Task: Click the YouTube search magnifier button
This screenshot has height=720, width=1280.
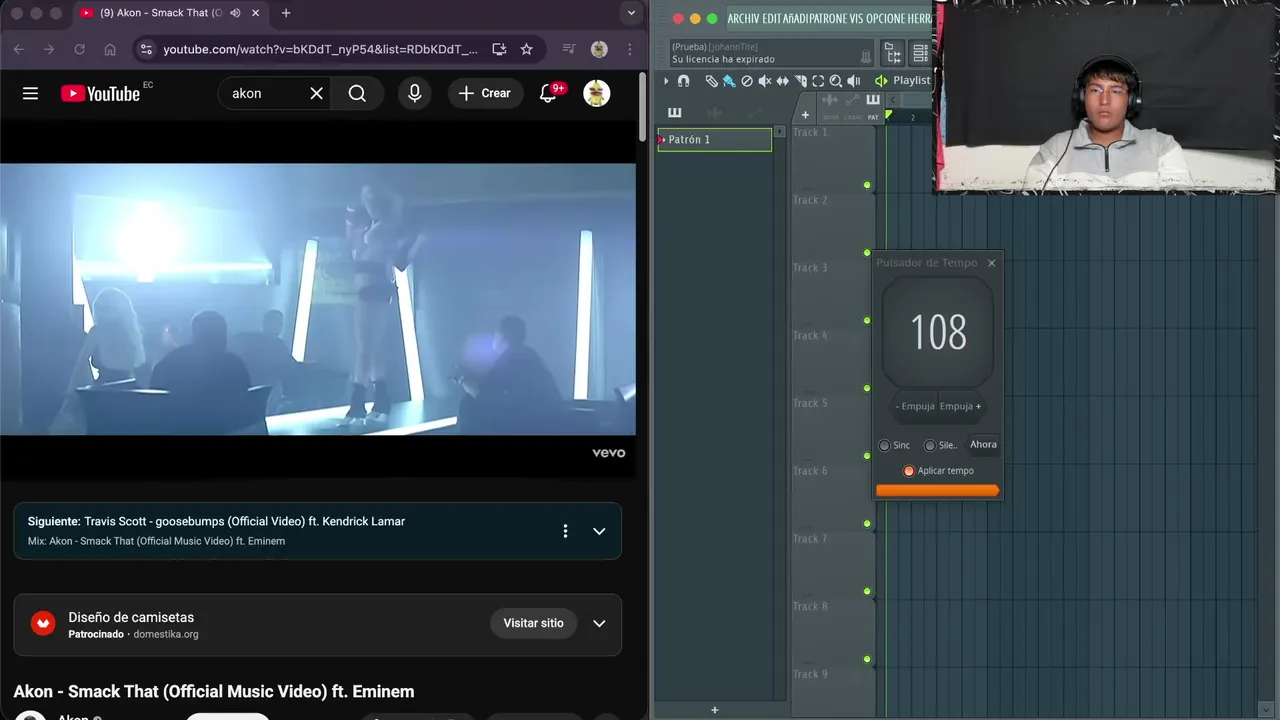Action: tap(357, 93)
